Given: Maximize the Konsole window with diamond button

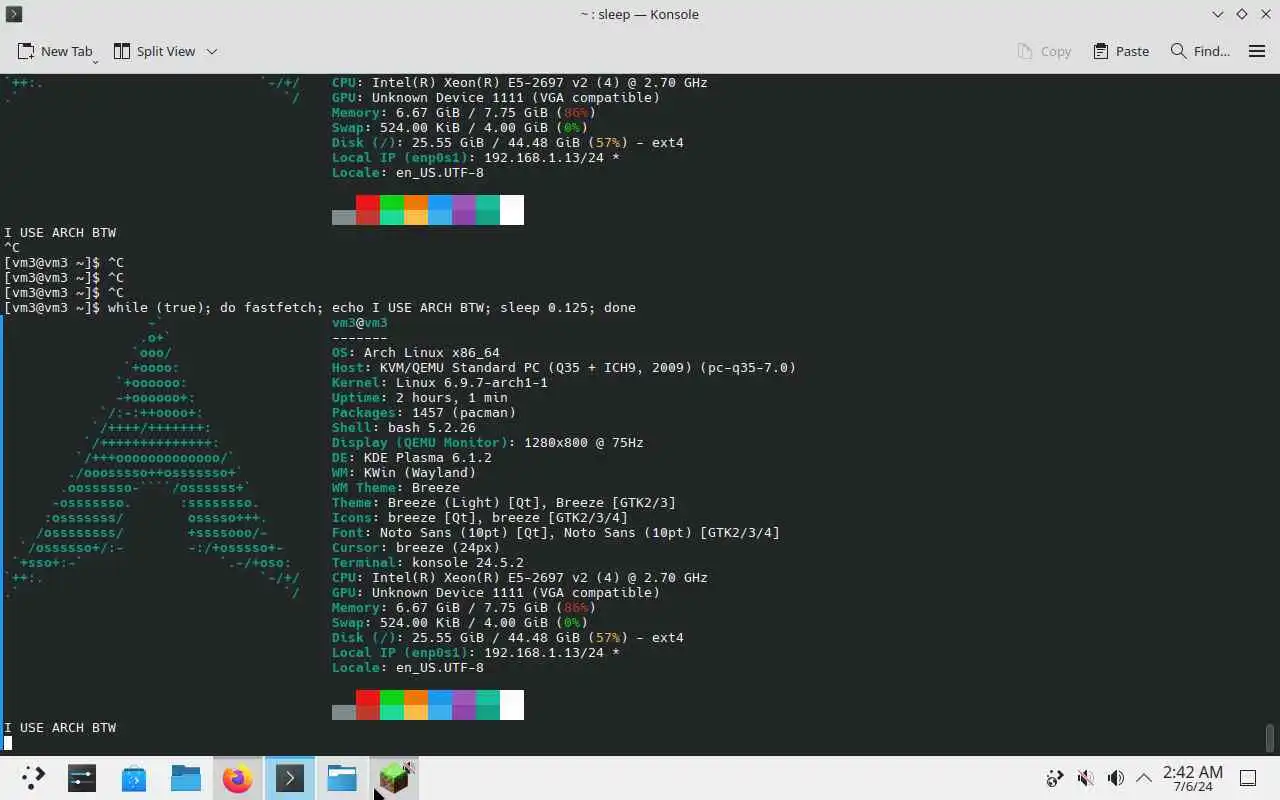Looking at the screenshot, I should [1241, 14].
